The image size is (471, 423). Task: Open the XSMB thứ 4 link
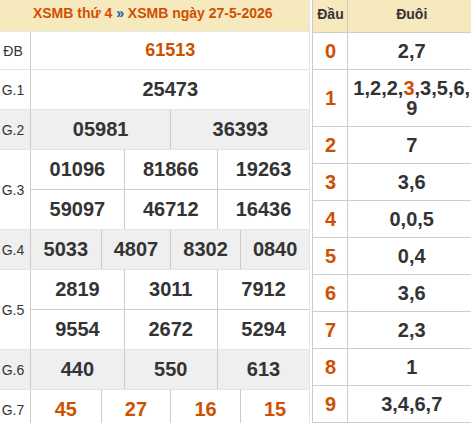click(73, 13)
